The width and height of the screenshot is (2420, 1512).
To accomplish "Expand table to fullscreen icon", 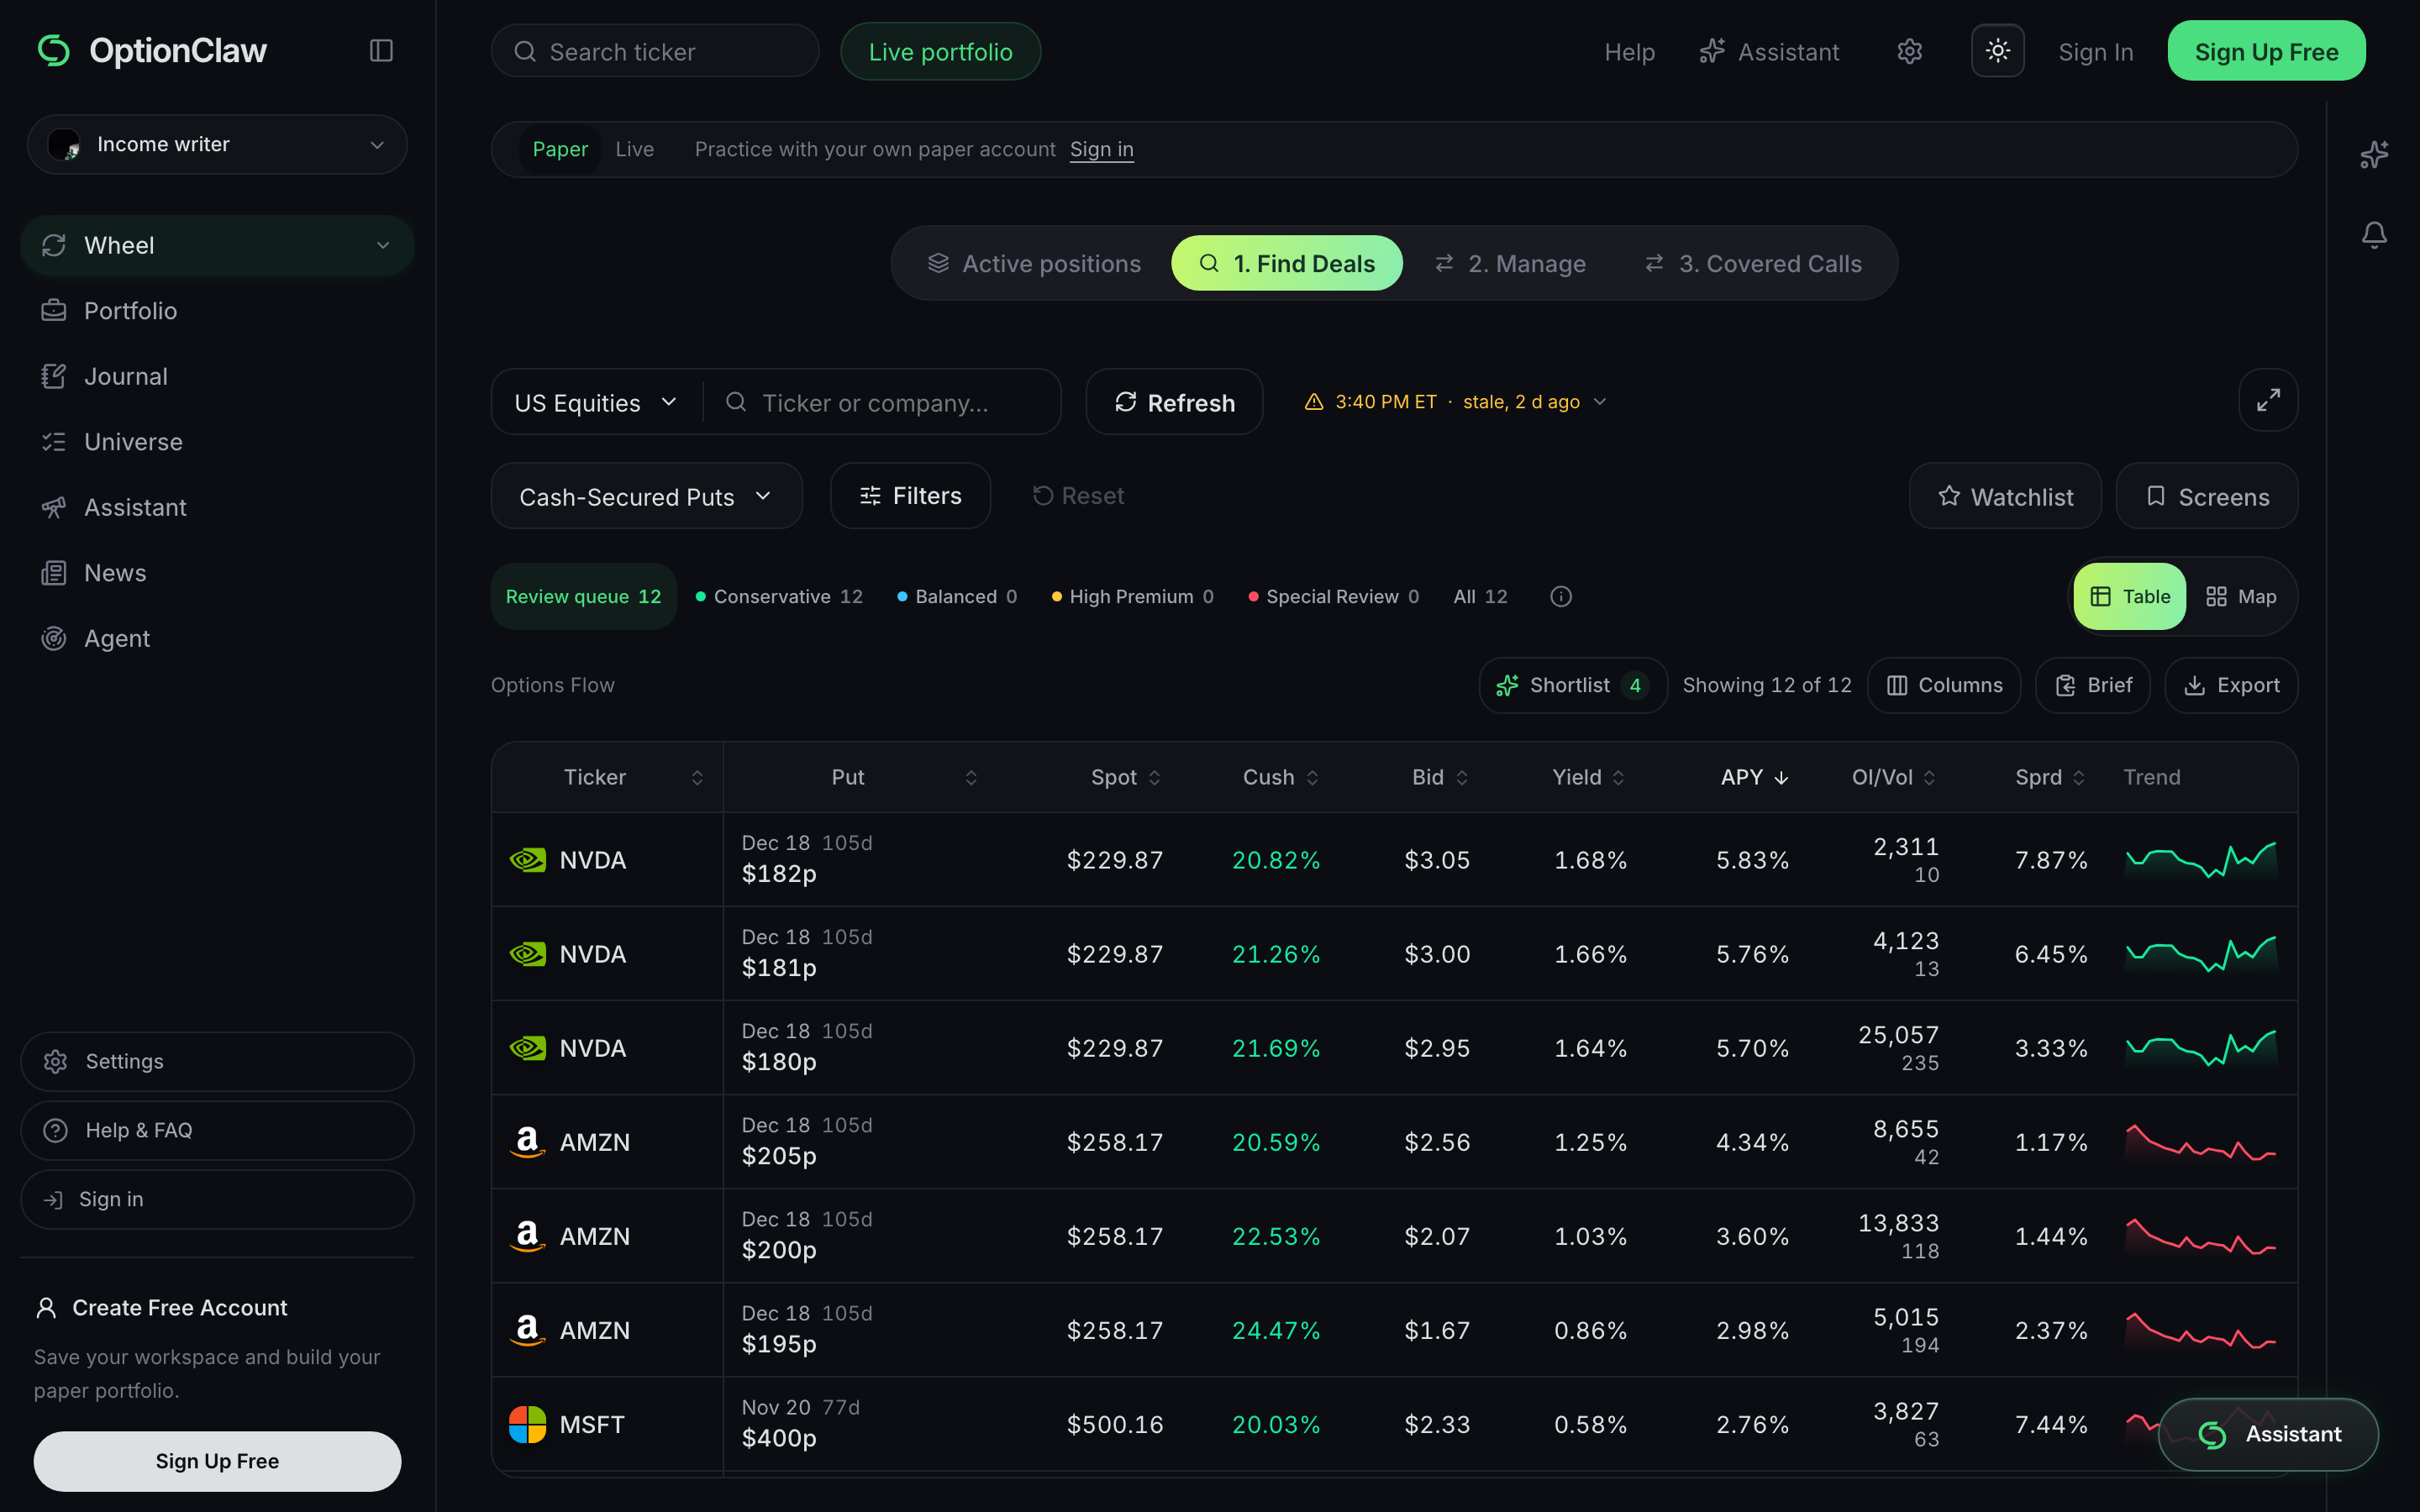I will [2267, 400].
